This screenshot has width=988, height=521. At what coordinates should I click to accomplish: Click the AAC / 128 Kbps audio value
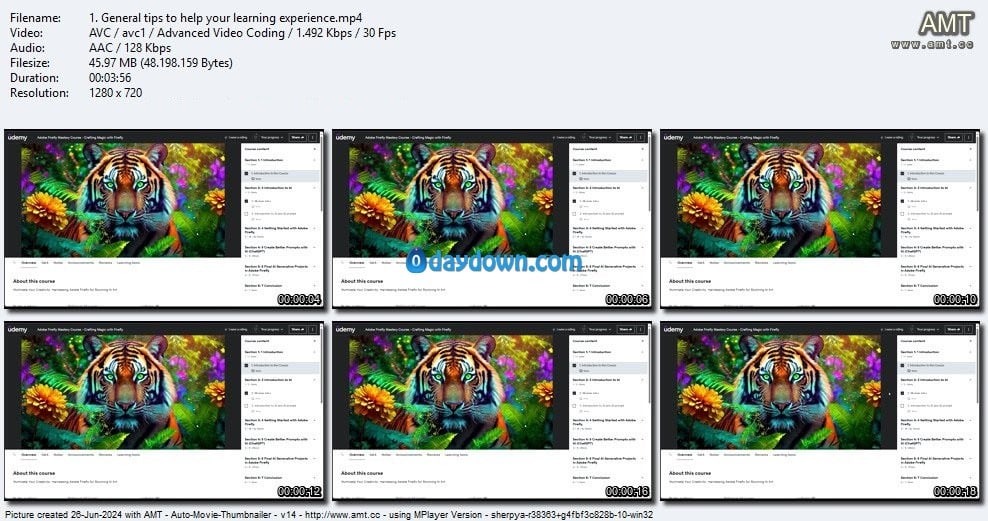pos(130,48)
